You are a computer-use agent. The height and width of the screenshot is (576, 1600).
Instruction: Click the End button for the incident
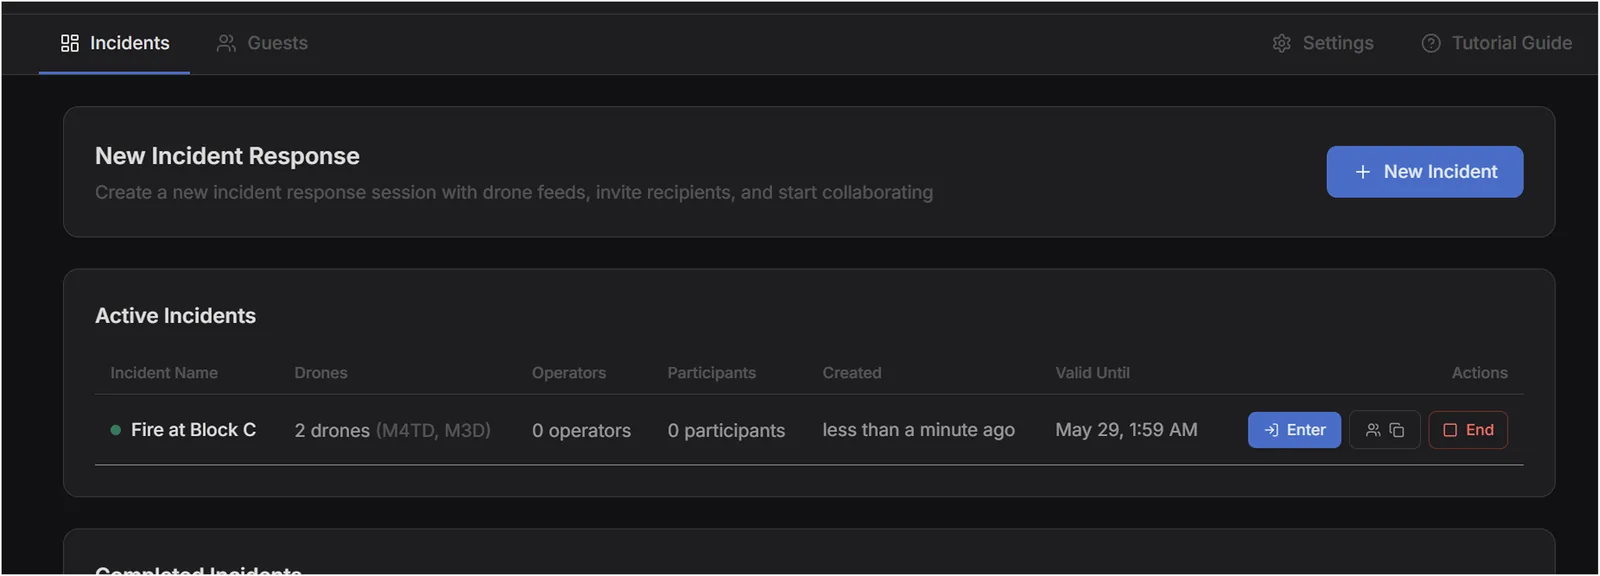tap(1468, 430)
